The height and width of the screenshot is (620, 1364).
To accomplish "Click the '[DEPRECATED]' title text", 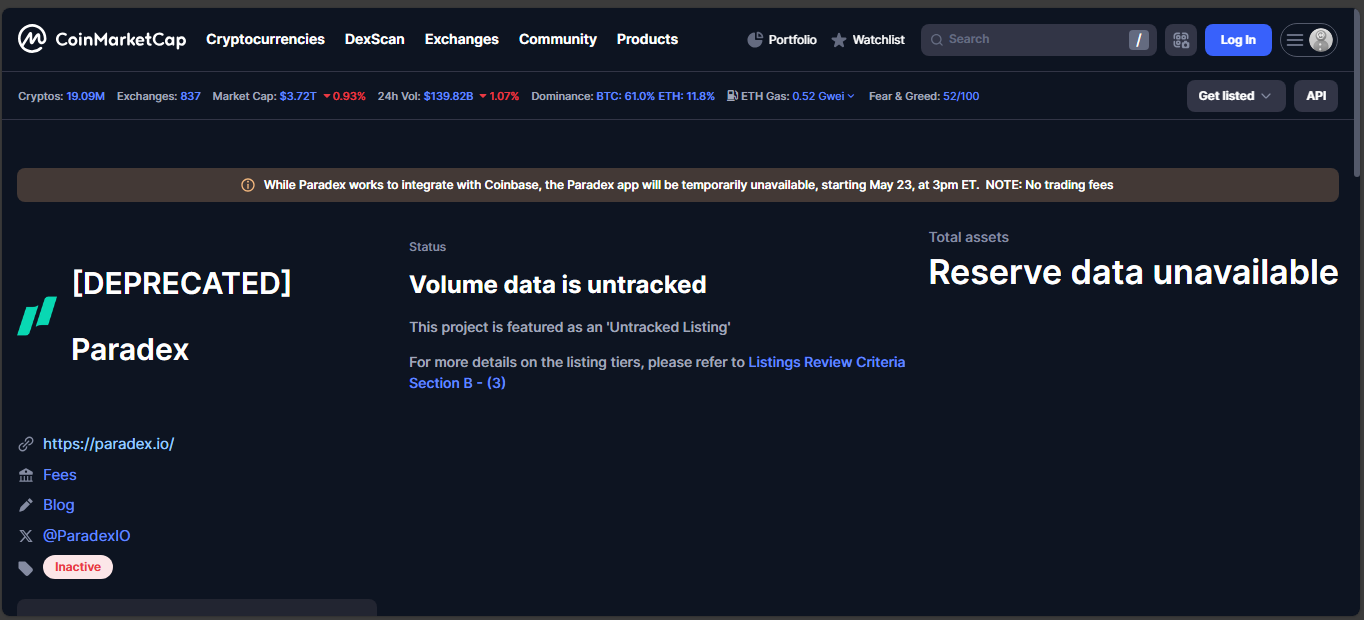I will [x=182, y=283].
